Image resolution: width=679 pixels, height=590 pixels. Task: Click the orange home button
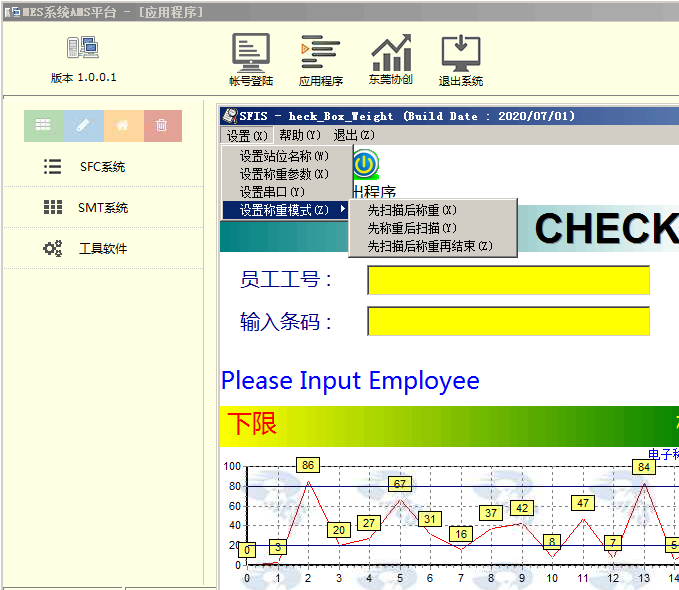[x=123, y=126]
